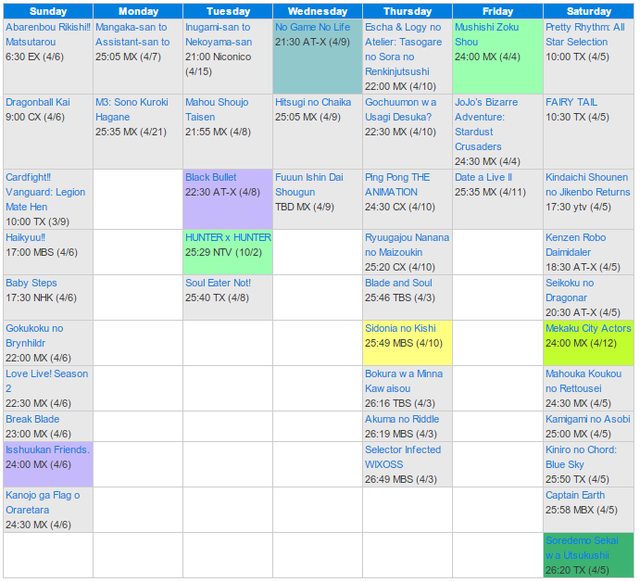Viewport: 640px width, 582px height.
Task: Open Ping Pong THE ANIMATION link
Action: [x=397, y=185]
